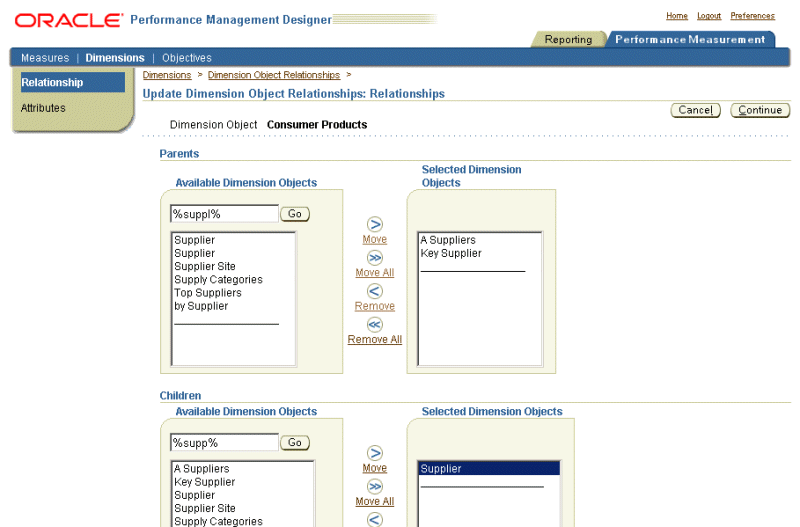
Task: Select 'A Suppliers' in Children available list
Action: coord(242,468)
